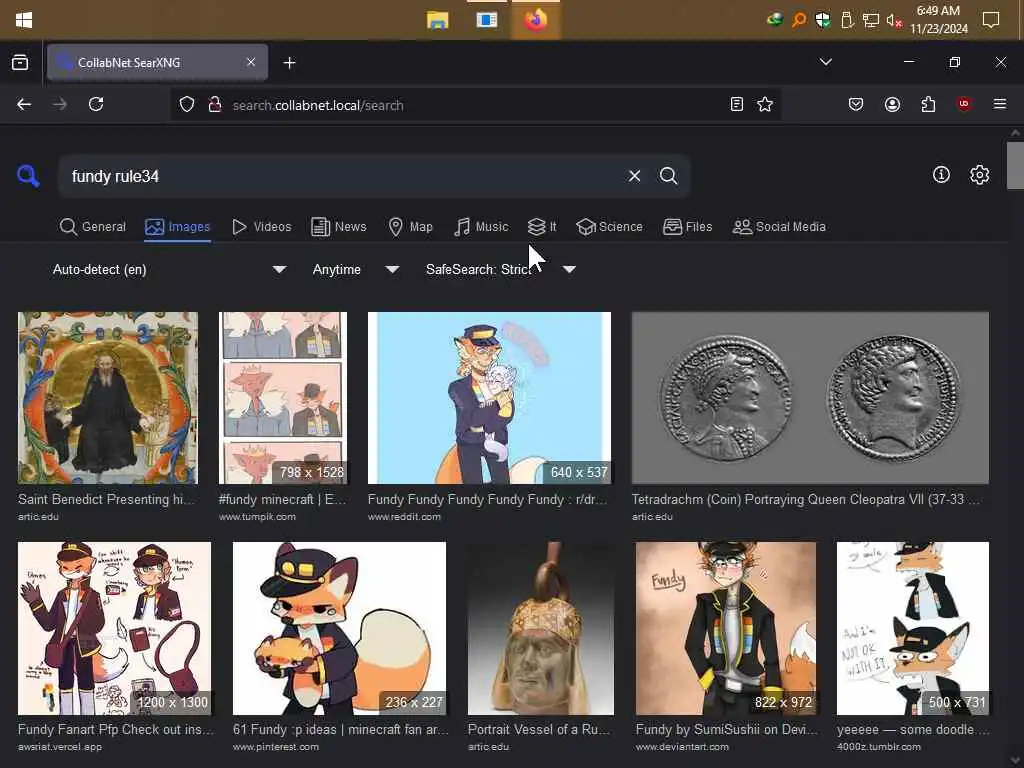Open File Explorer from taskbar

(438, 20)
